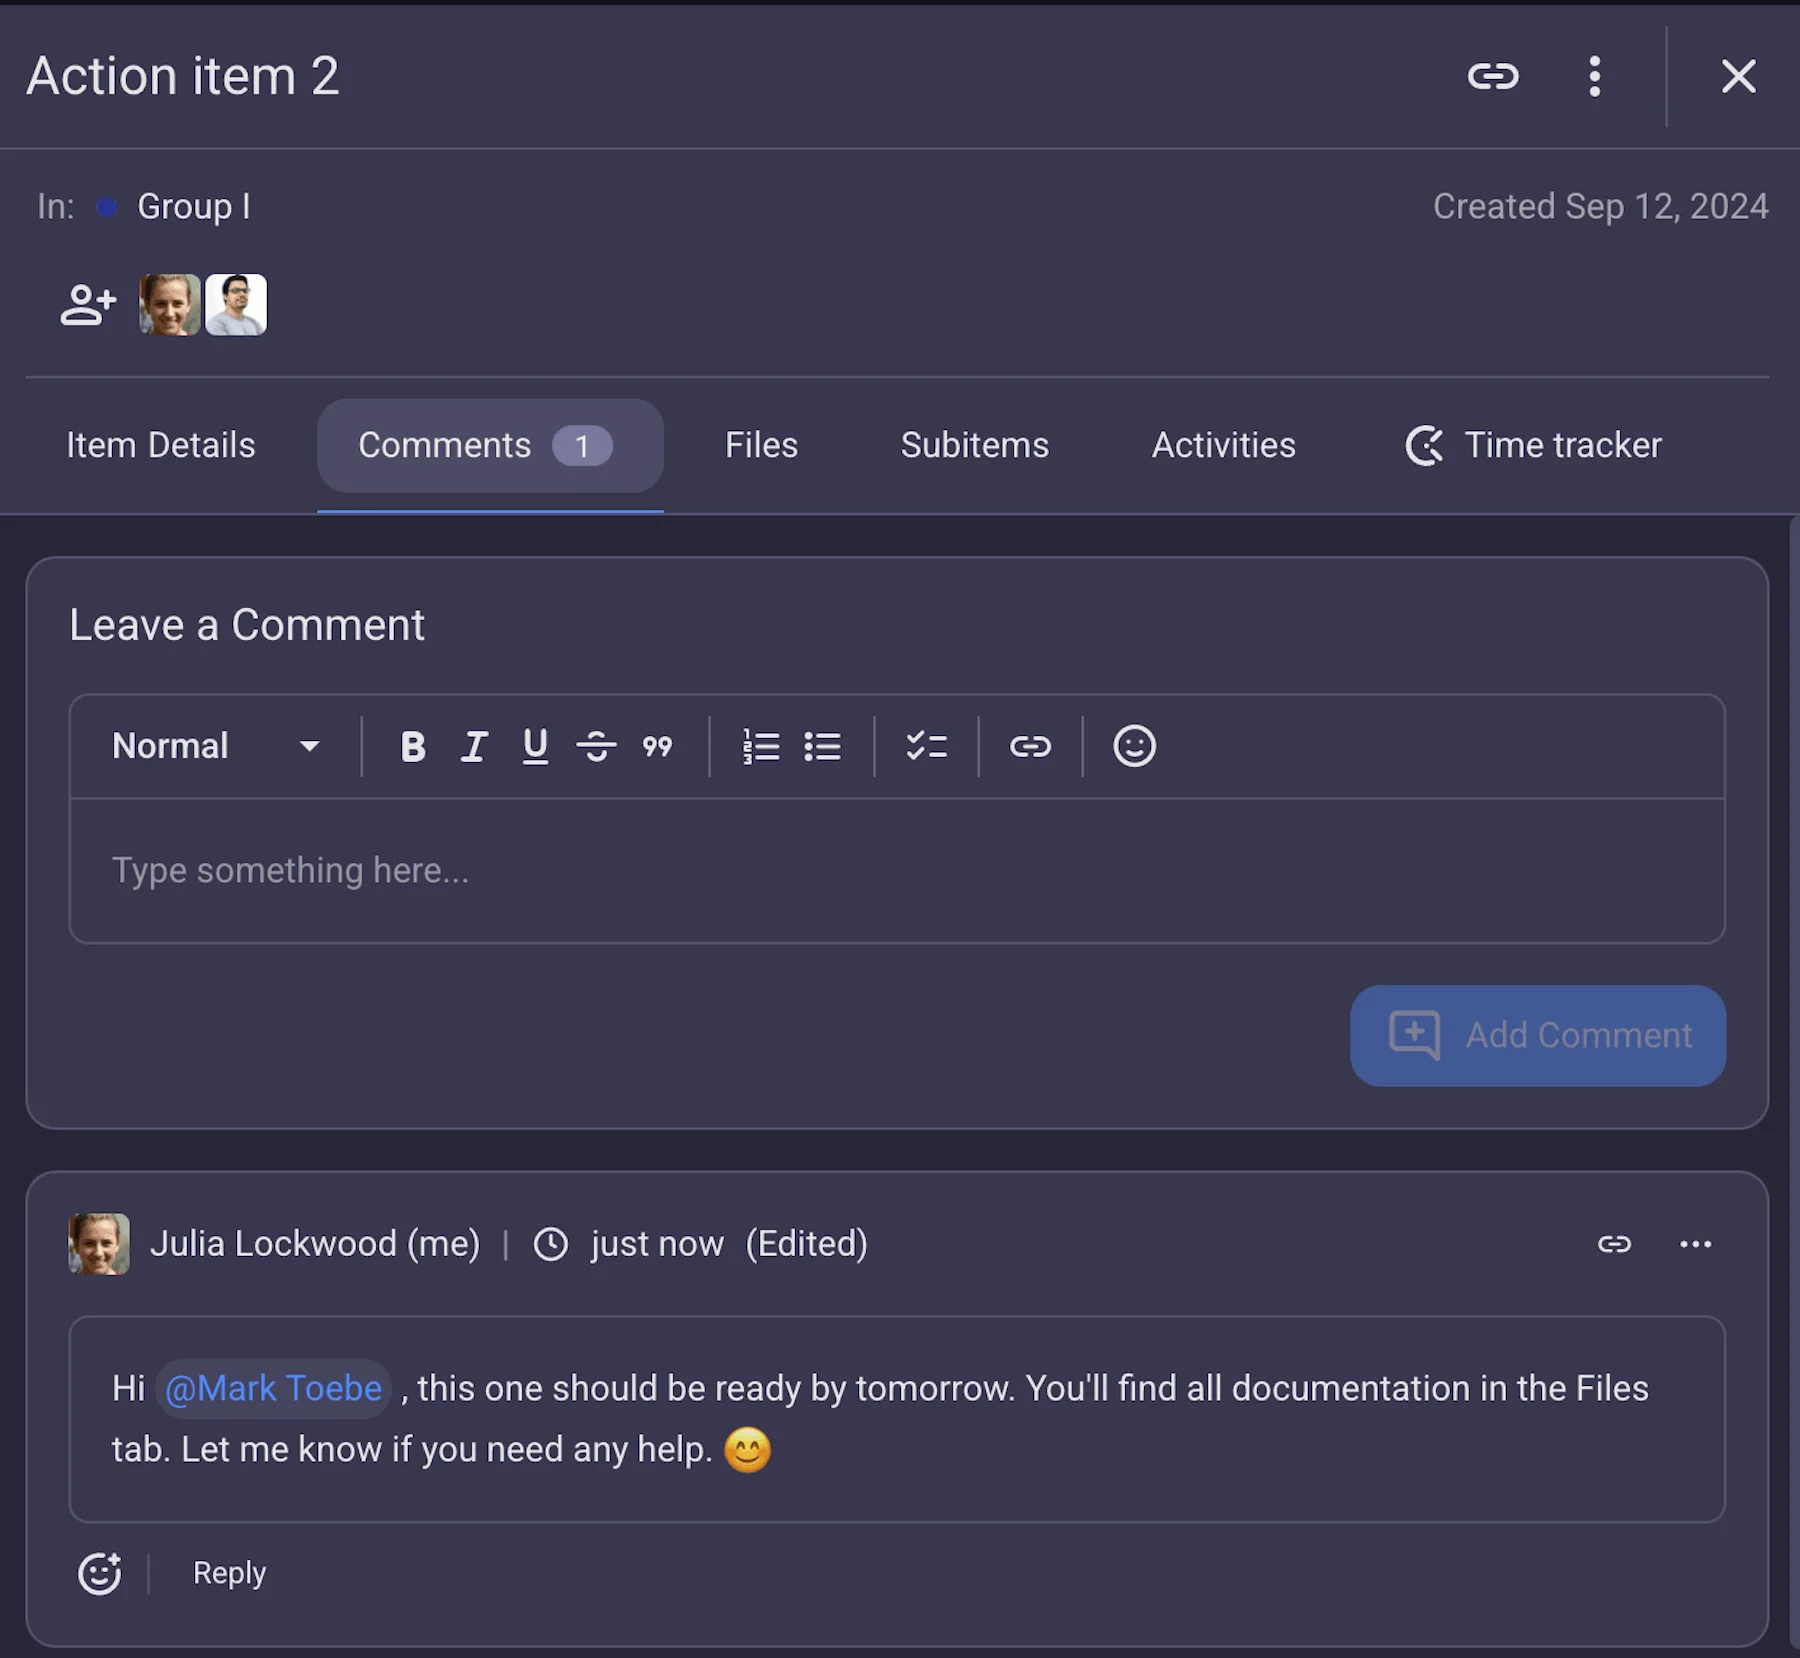Screen dimensions: 1800x1658
Task: Click the add subscriber person icon
Action: point(88,304)
